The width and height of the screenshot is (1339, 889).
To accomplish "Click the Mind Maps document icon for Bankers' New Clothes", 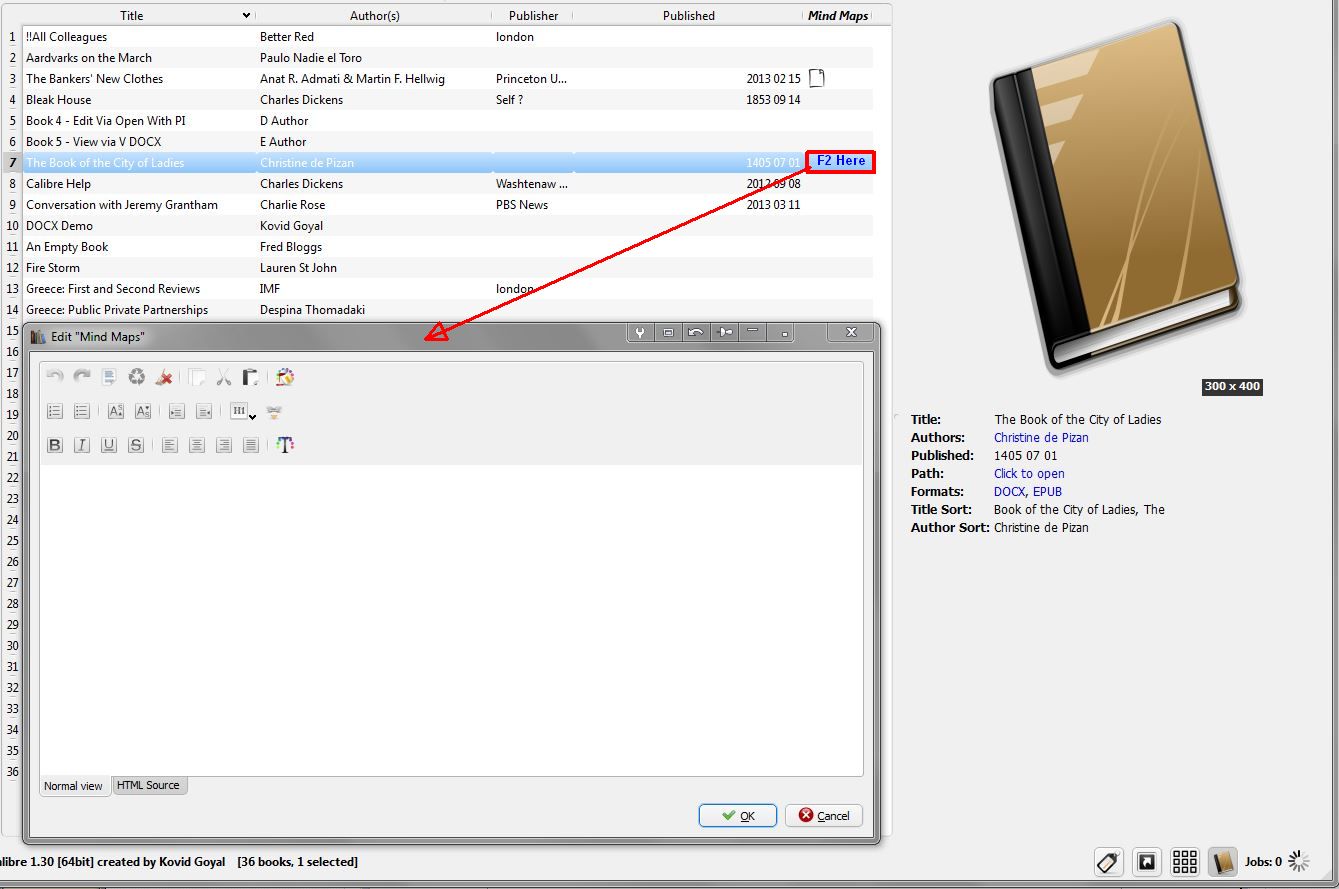I will coord(817,78).
